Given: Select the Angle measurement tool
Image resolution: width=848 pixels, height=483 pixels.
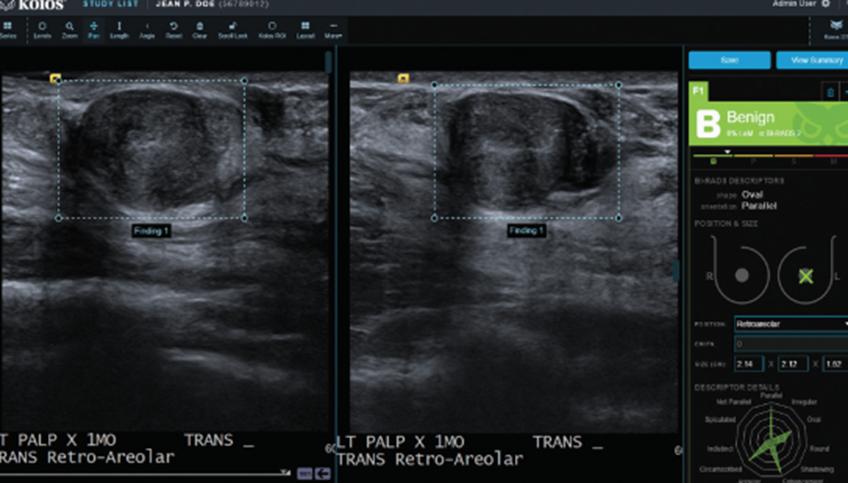Looking at the screenshot, I should (x=147, y=29).
